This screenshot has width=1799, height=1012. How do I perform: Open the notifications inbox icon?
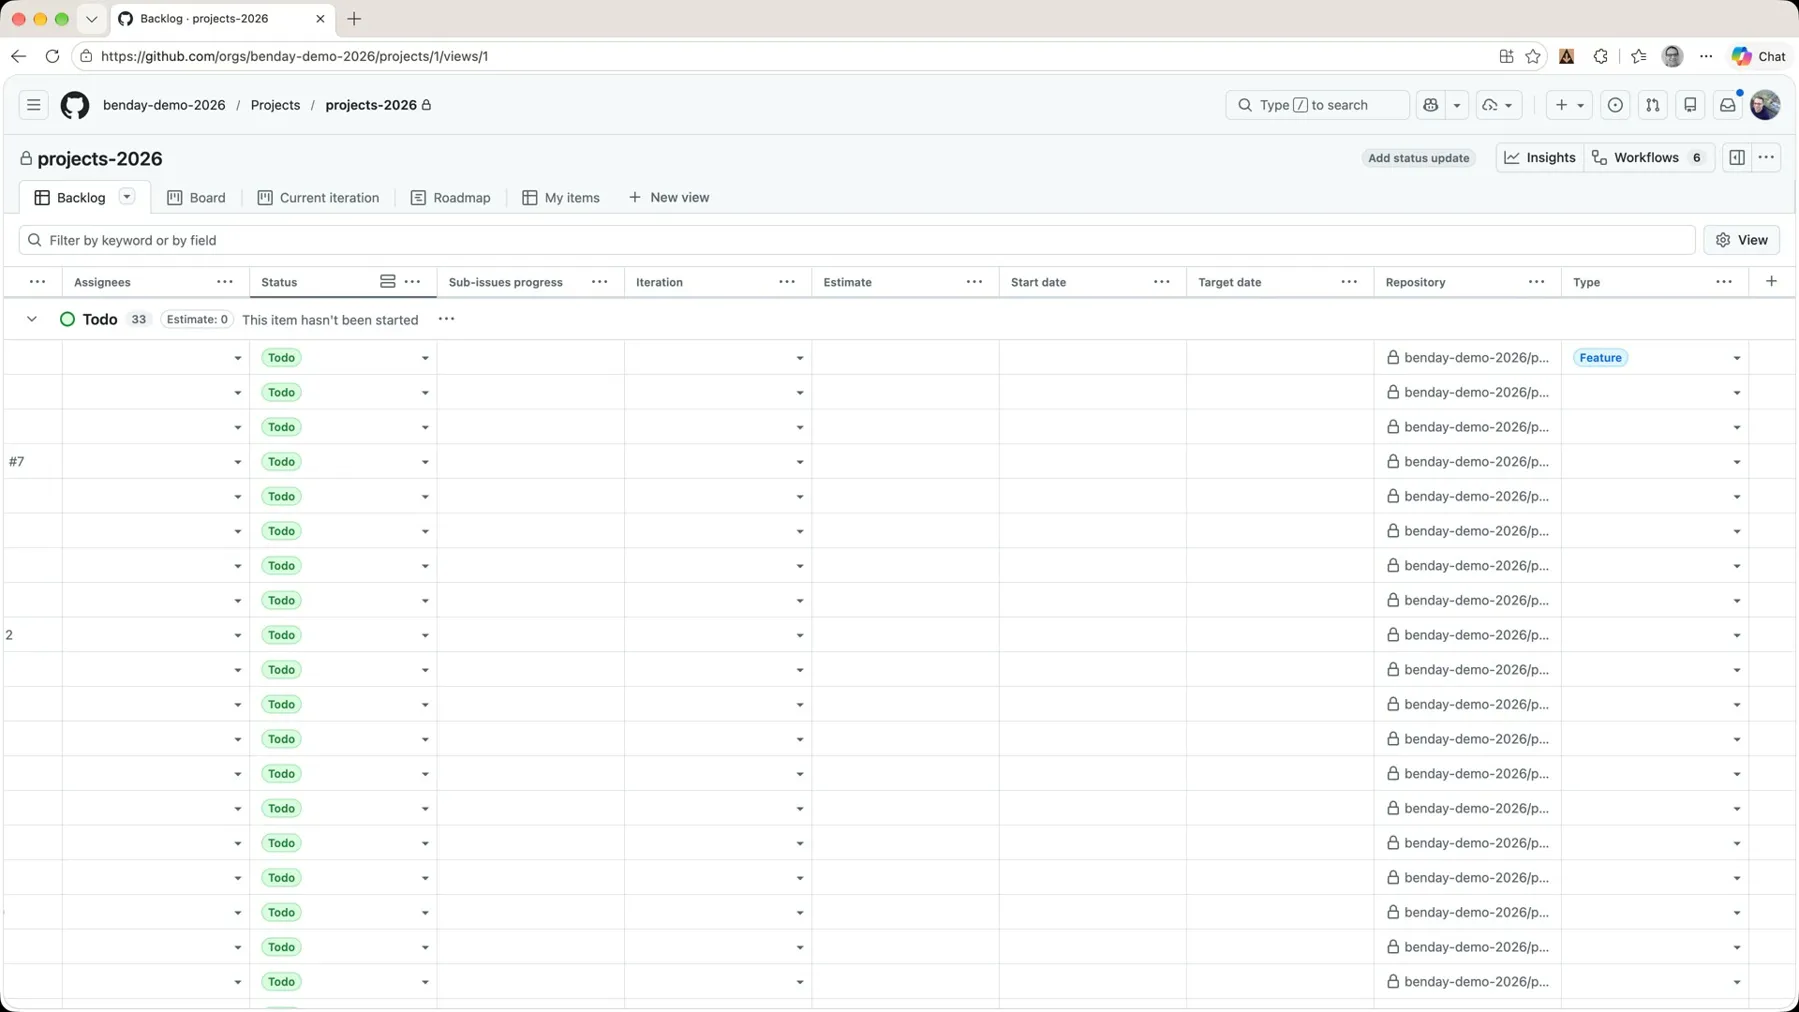pos(1727,105)
